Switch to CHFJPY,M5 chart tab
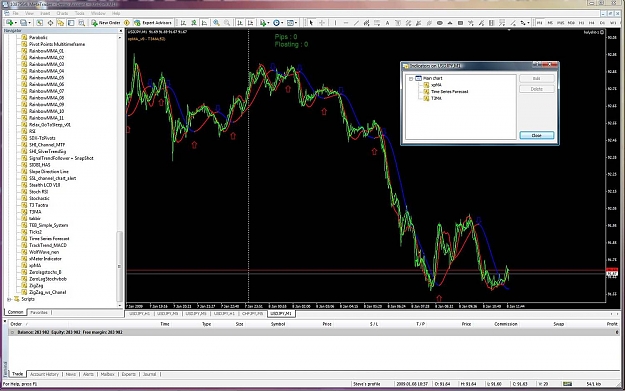Image resolution: width=625 pixels, height=391 pixels. coord(253,314)
